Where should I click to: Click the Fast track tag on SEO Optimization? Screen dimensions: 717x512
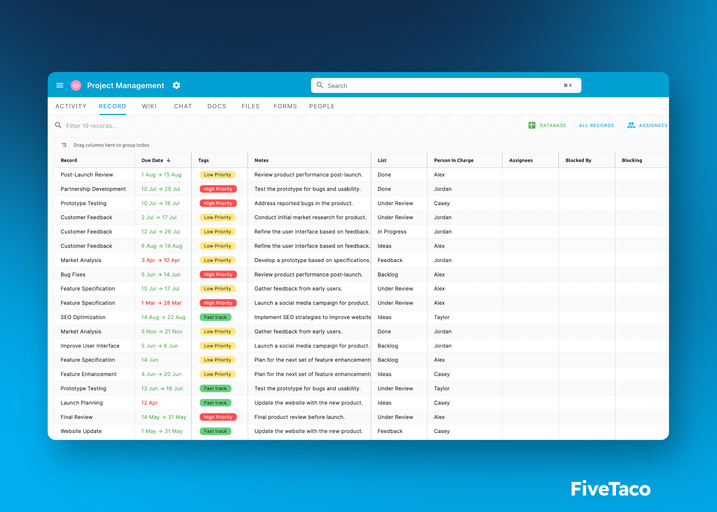pyautogui.click(x=215, y=317)
